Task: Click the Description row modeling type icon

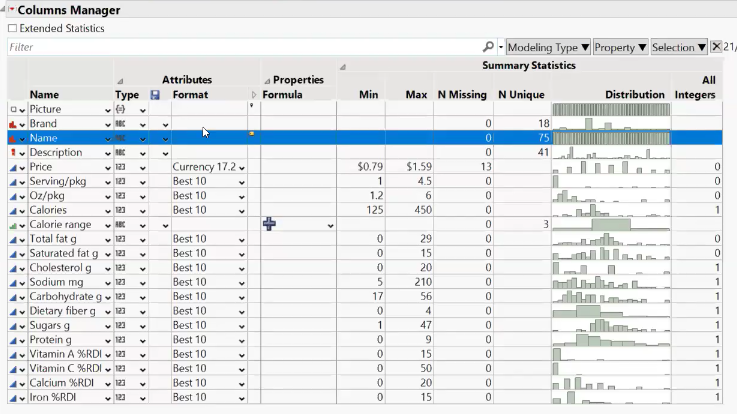Action: click(13, 153)
